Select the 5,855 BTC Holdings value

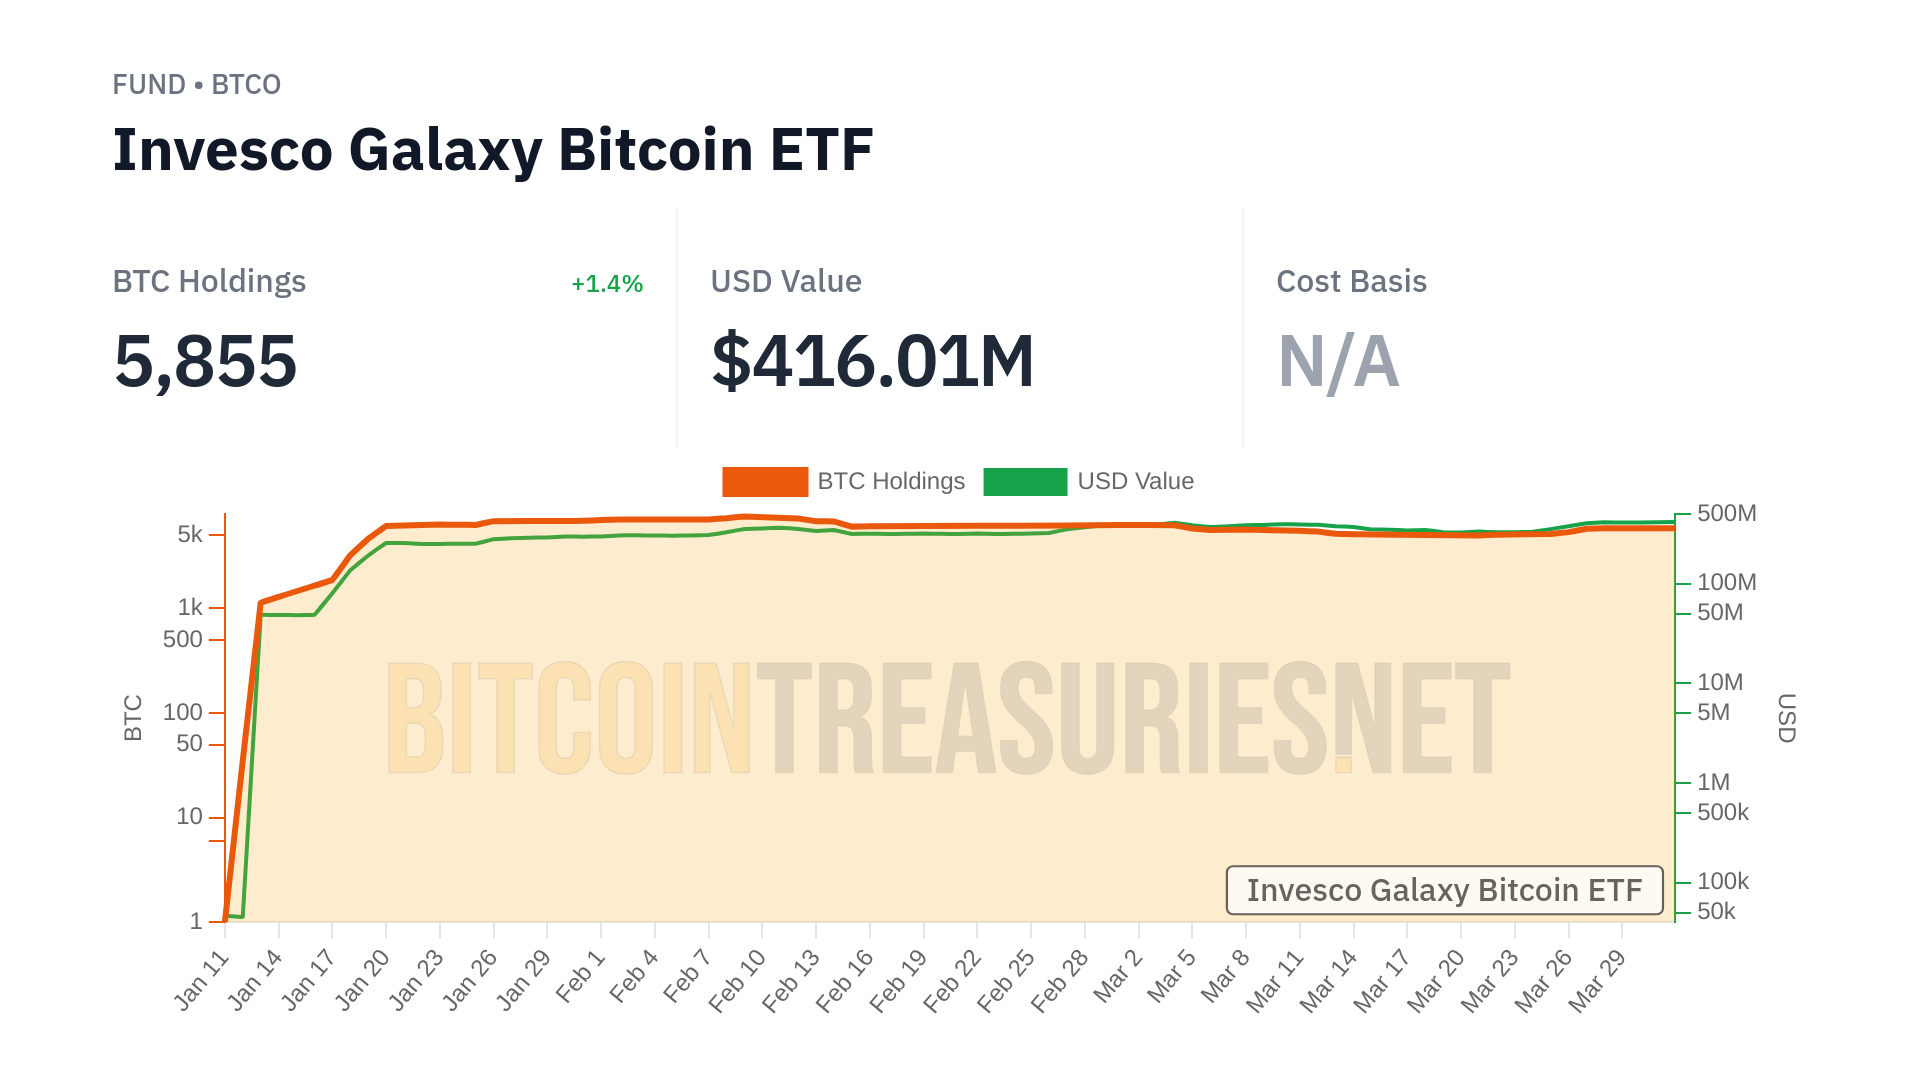point(206,361)
